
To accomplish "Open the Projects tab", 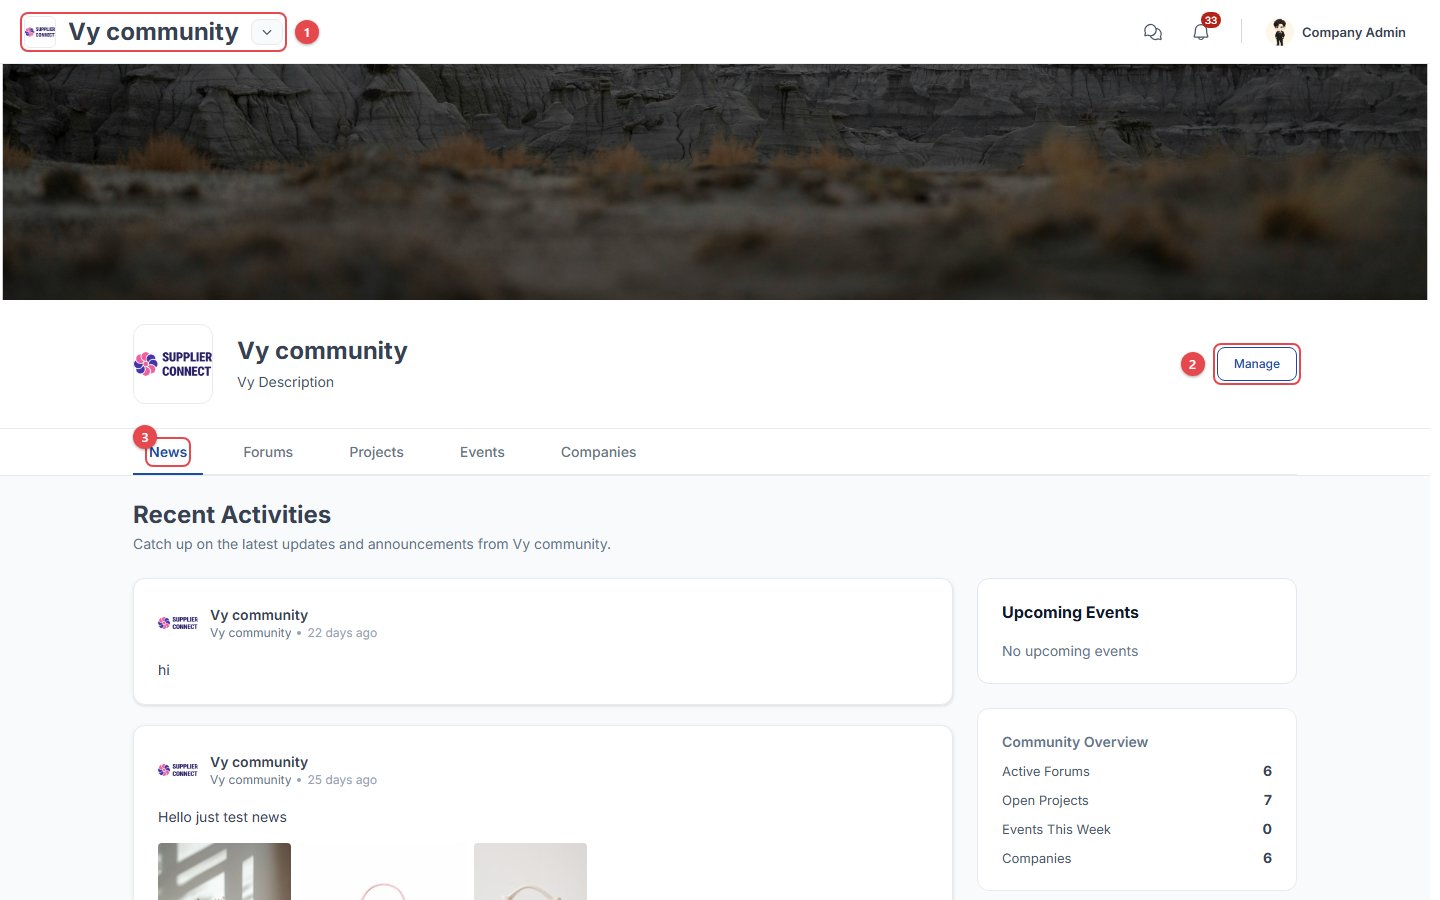I will click(x=376, y=452).
